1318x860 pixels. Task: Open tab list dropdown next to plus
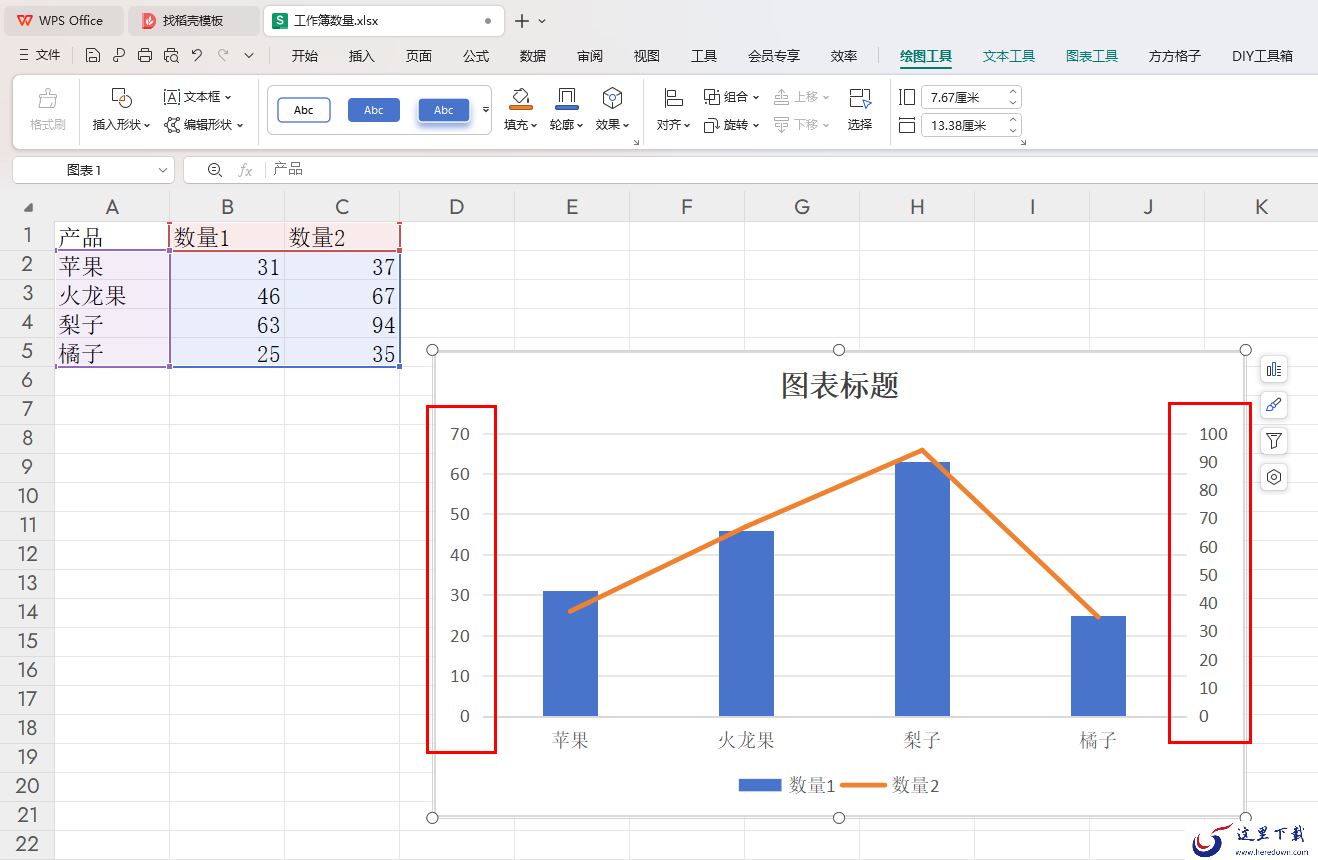[543, 20]
